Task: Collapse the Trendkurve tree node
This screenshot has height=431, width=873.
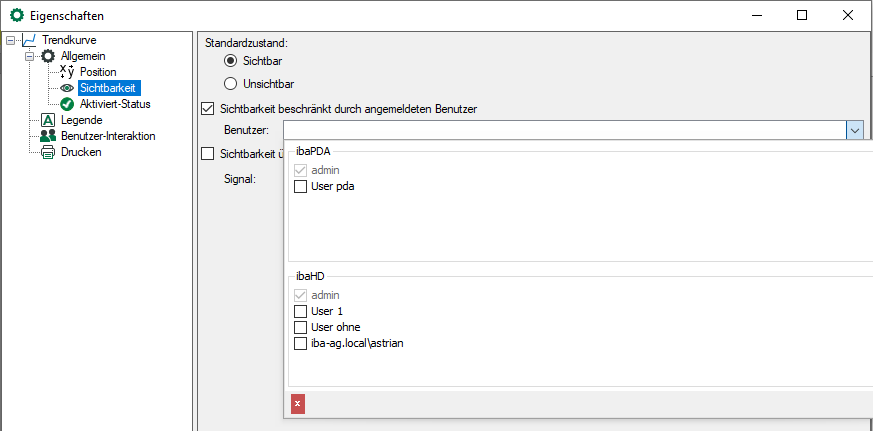Action: 10,40
